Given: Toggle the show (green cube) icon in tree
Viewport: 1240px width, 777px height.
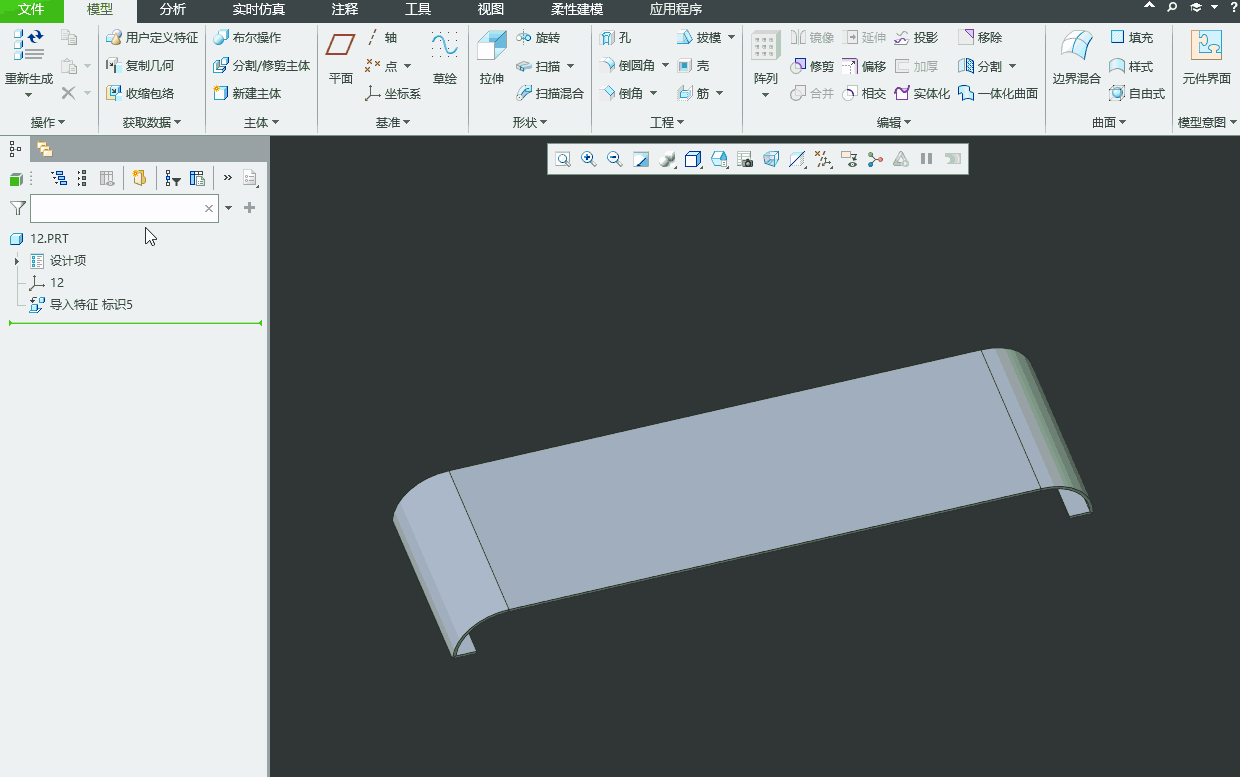Looking at the screenshot, I should [x=15, y=179].
